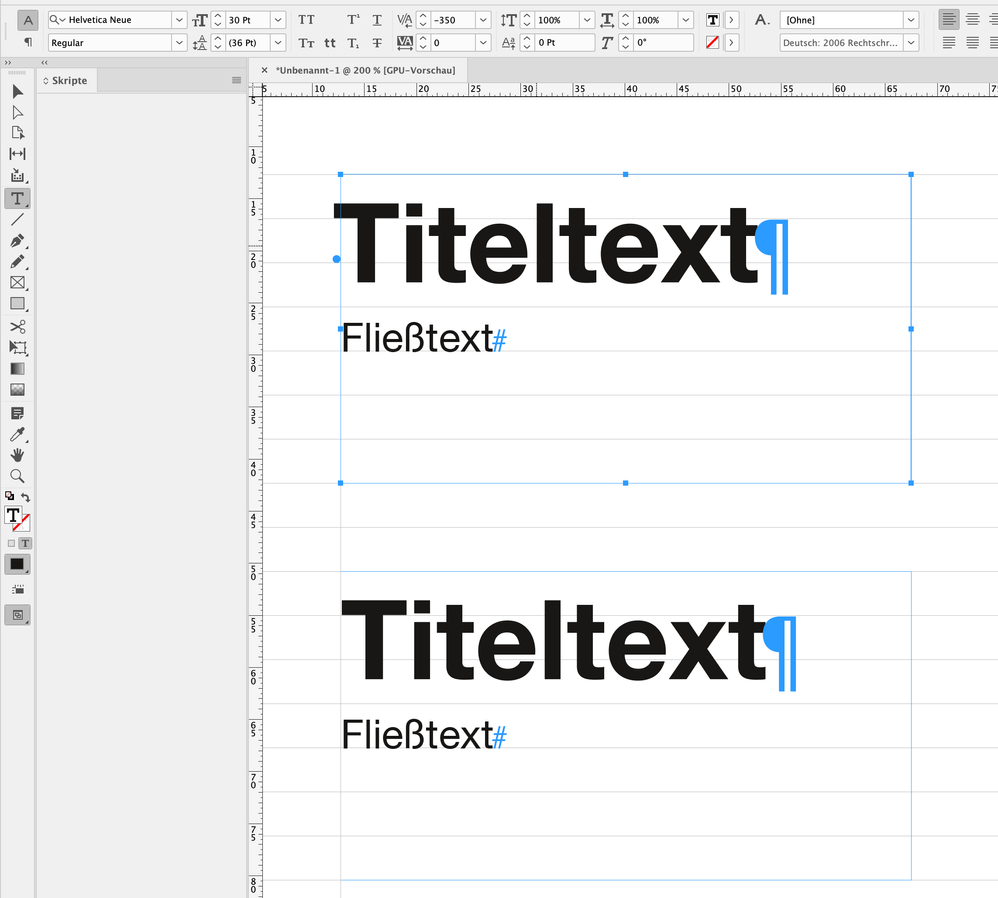Collapse the Skripte panel dock arrows

pyautogui.click(x=44, y=62)
